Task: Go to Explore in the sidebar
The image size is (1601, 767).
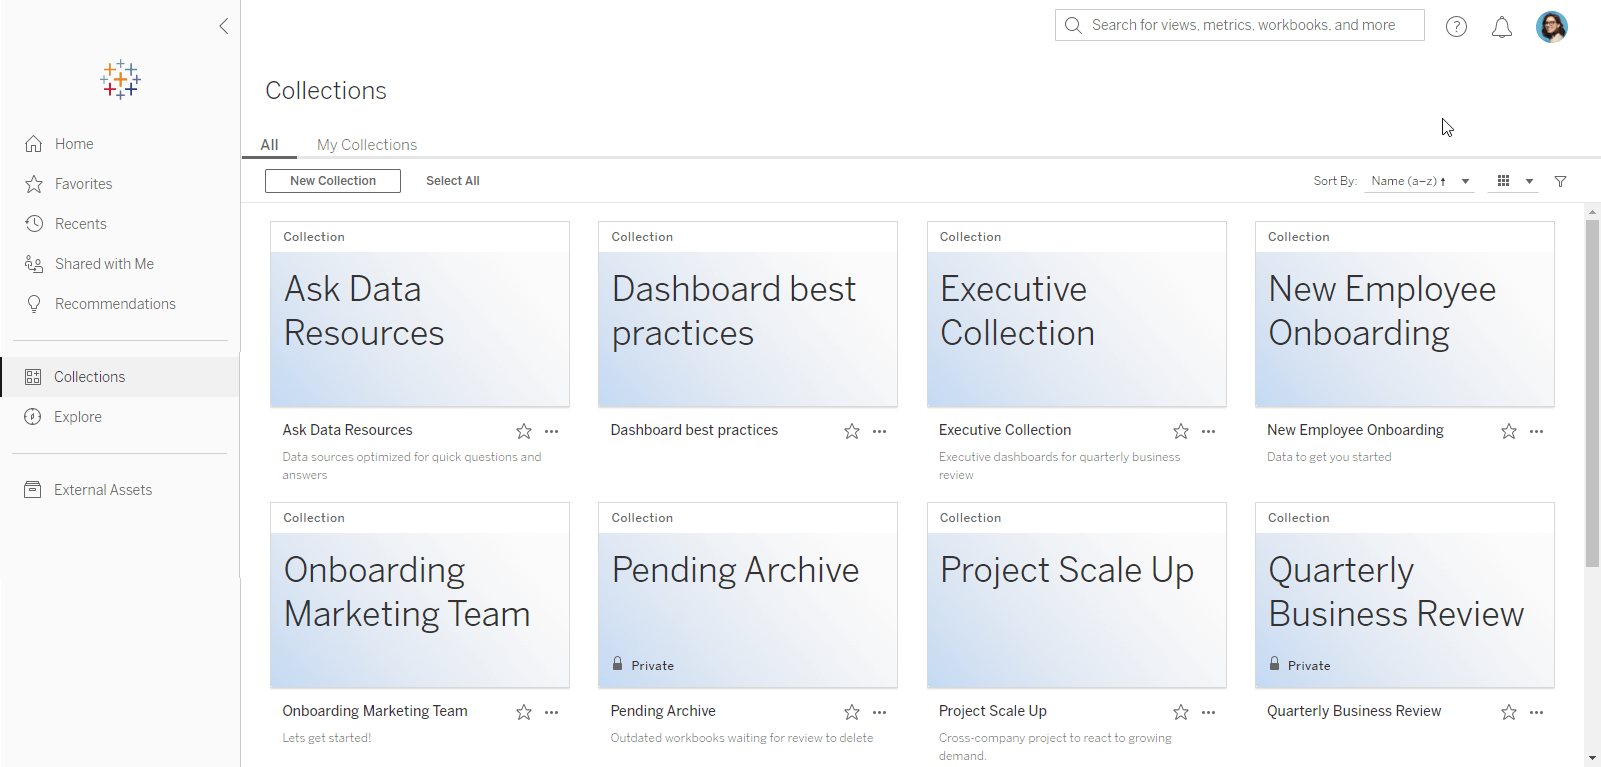Action: point(78,417)
